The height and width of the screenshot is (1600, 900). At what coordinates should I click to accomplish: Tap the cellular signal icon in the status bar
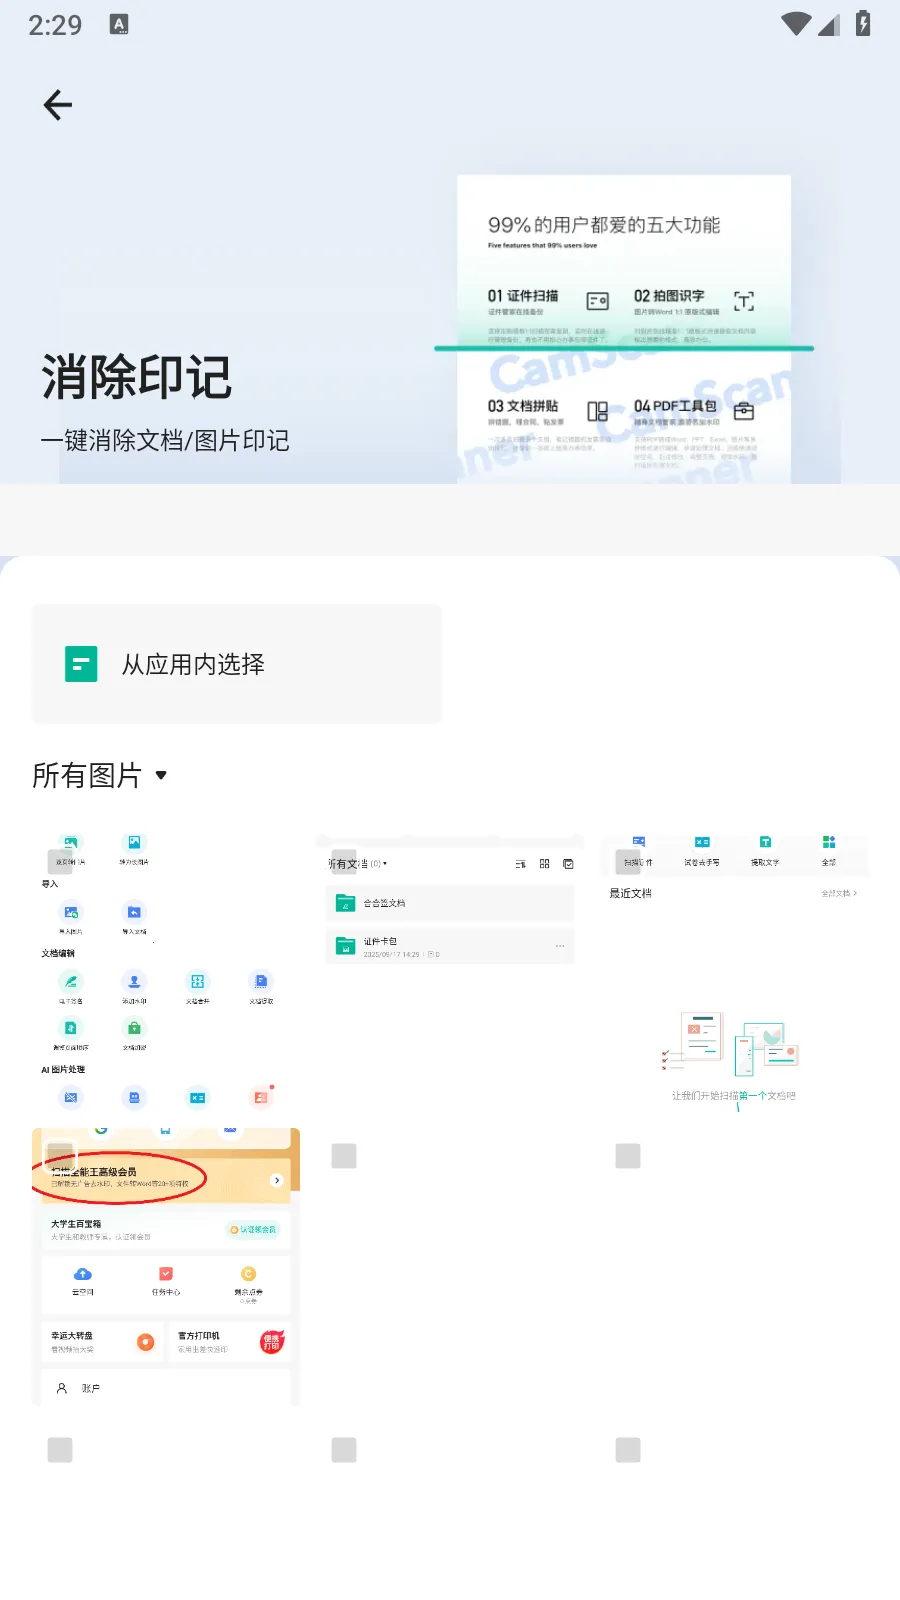pos(828,24)
